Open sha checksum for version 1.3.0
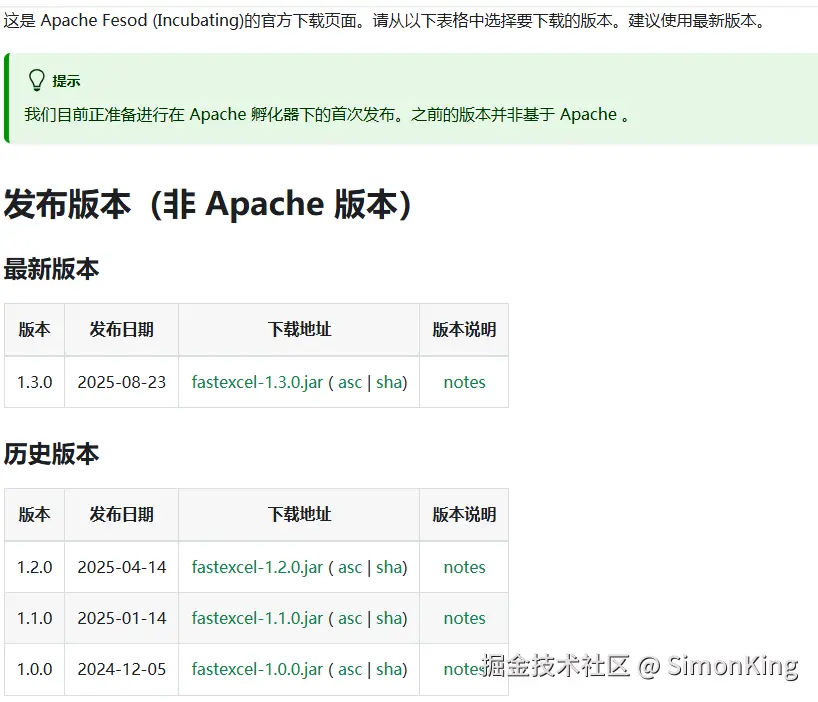Image resolution: width=818 pixels, height=702 pixels. click(x=389, y=382)
